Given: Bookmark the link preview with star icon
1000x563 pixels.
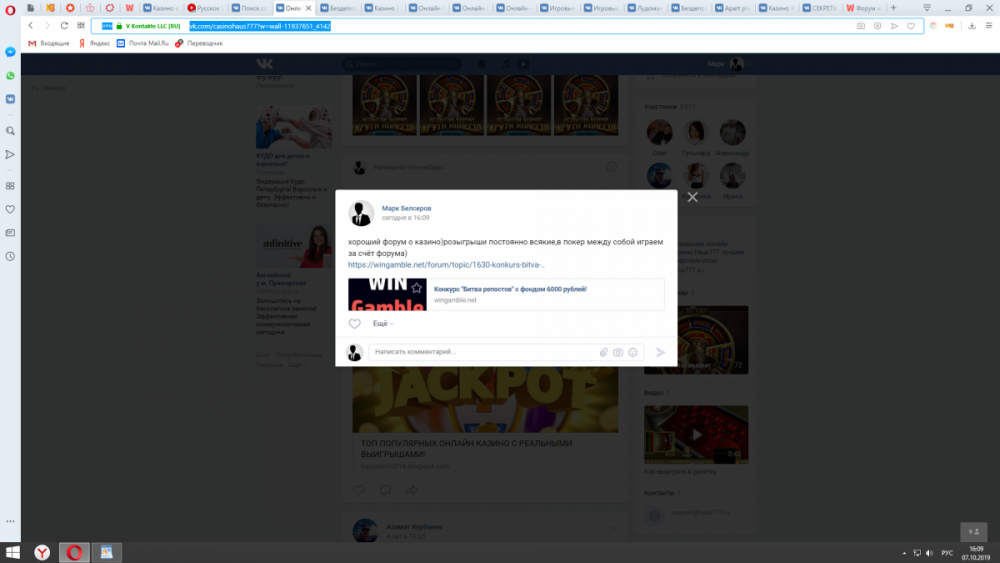Looking at the screenshot, I should tap(417, 288).
